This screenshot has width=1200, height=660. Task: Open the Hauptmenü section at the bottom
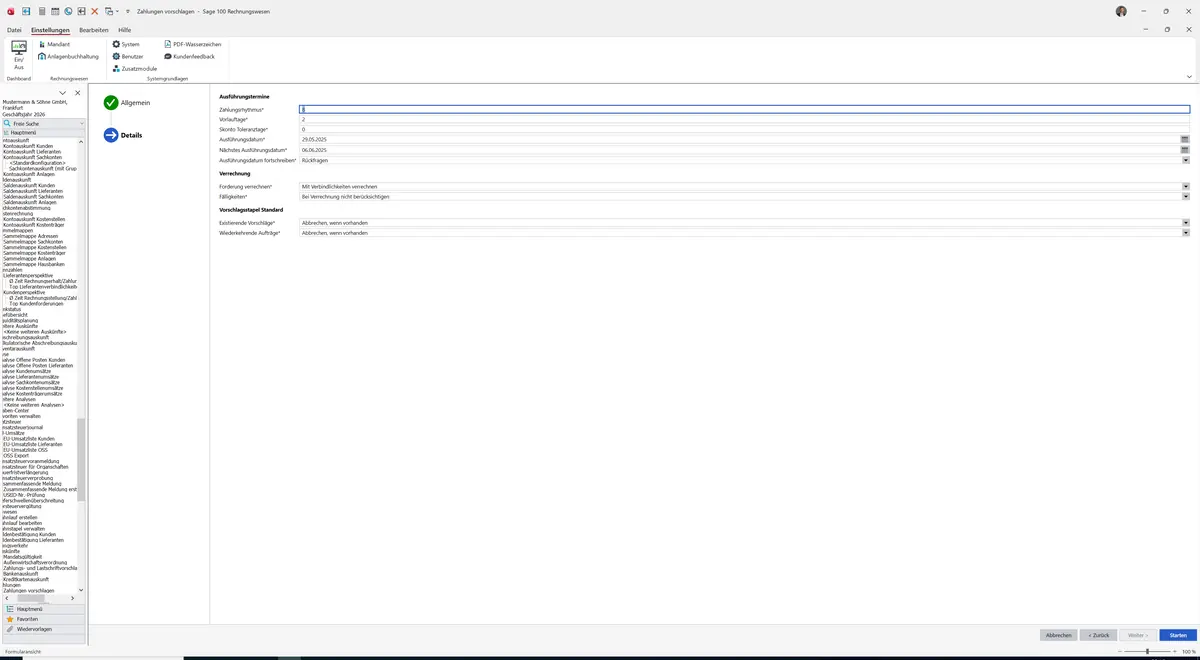[x=43, y=608]
